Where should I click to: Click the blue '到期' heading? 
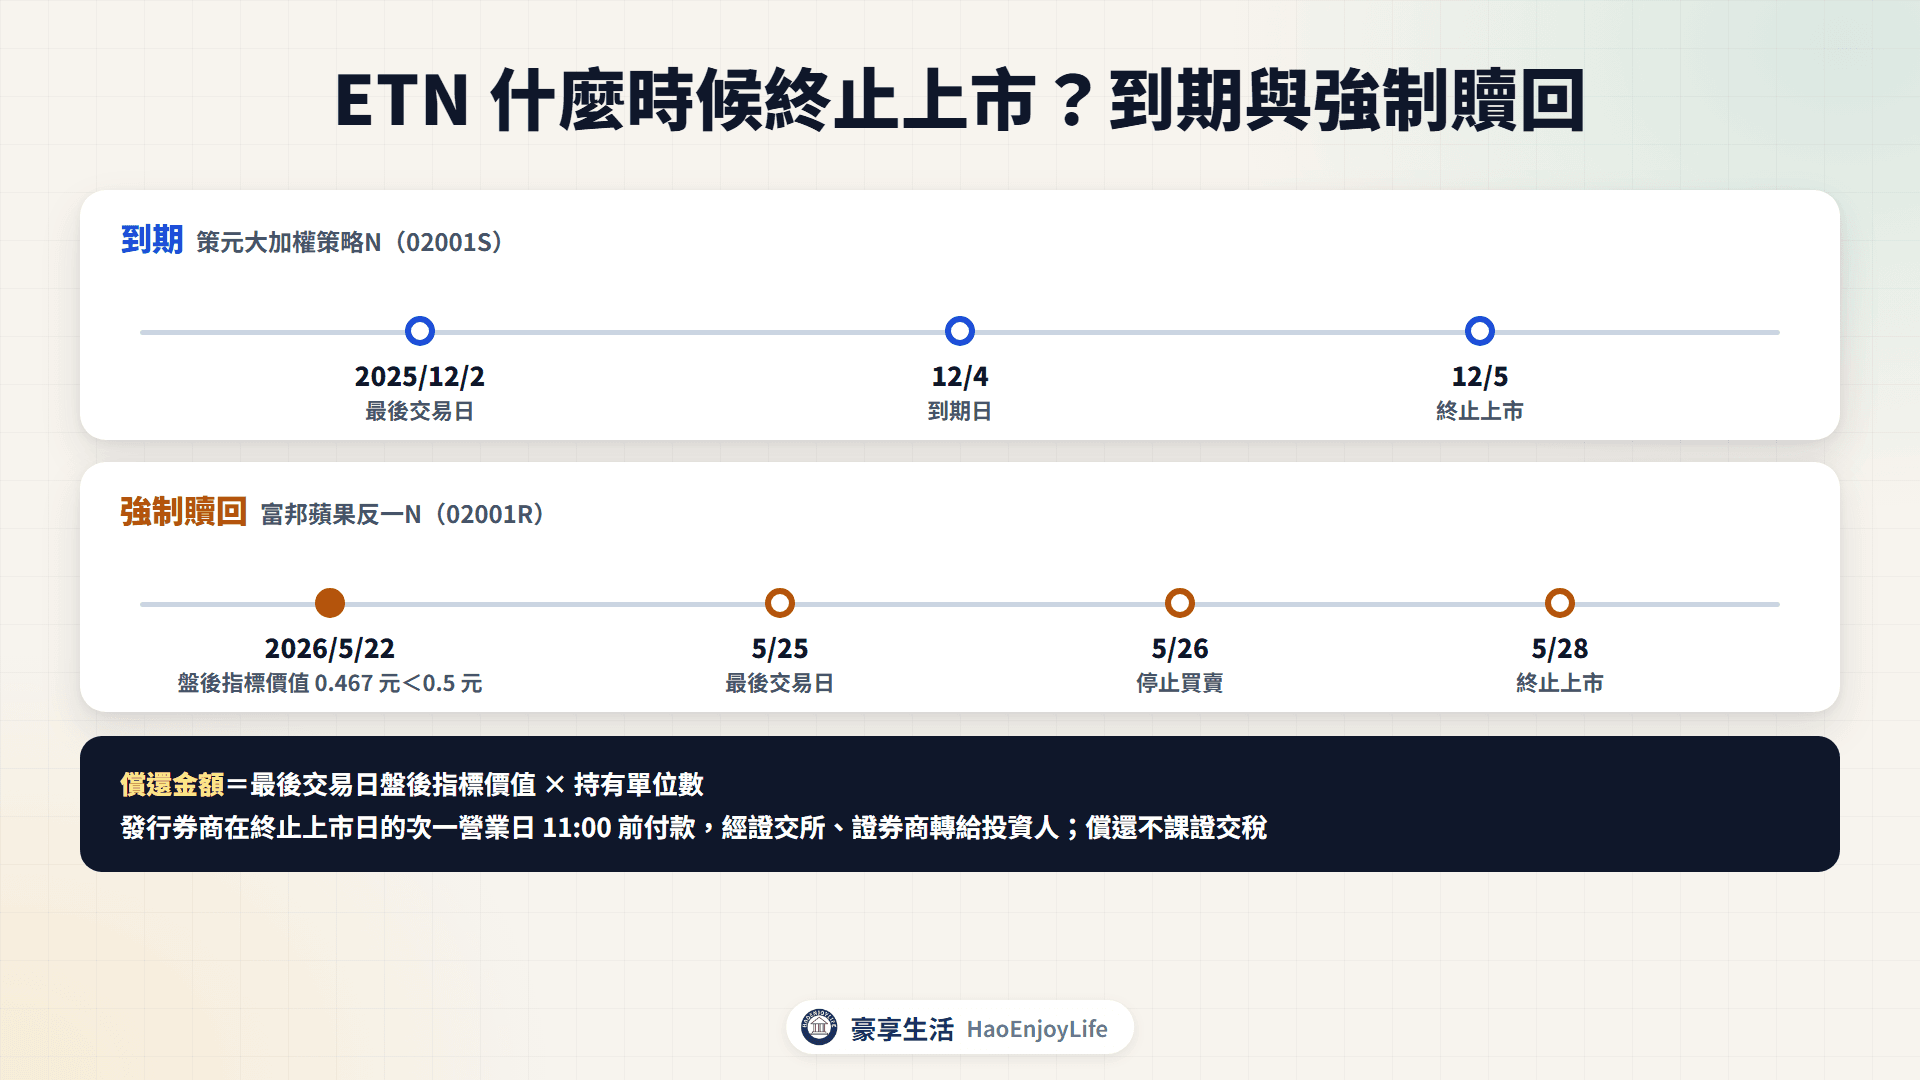[x=152, y=240]
